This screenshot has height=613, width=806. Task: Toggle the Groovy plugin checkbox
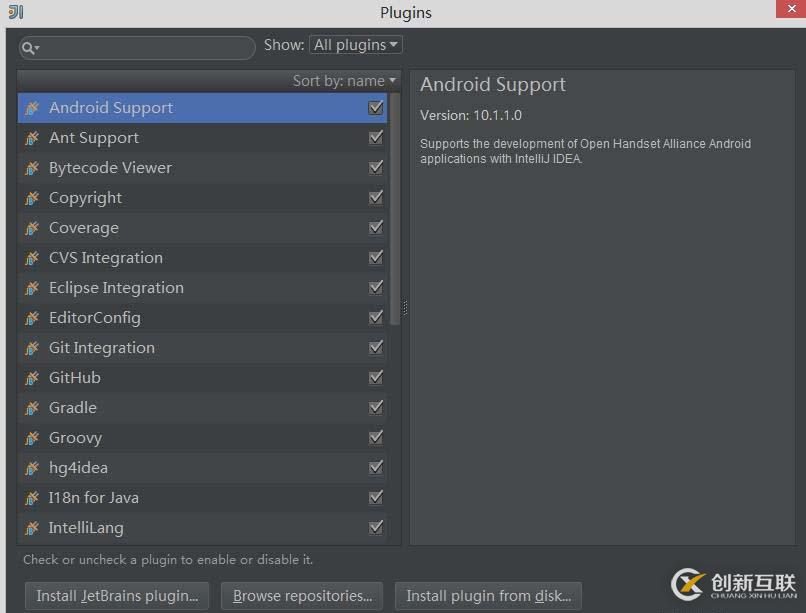pyautogui.click(x=376, y=437)
